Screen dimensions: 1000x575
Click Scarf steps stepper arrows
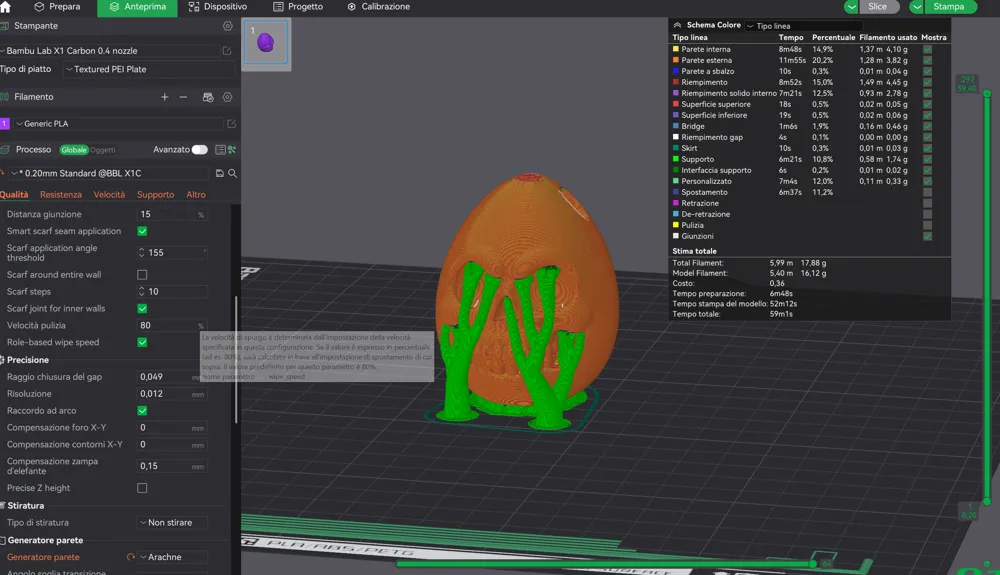click(142, 292)
